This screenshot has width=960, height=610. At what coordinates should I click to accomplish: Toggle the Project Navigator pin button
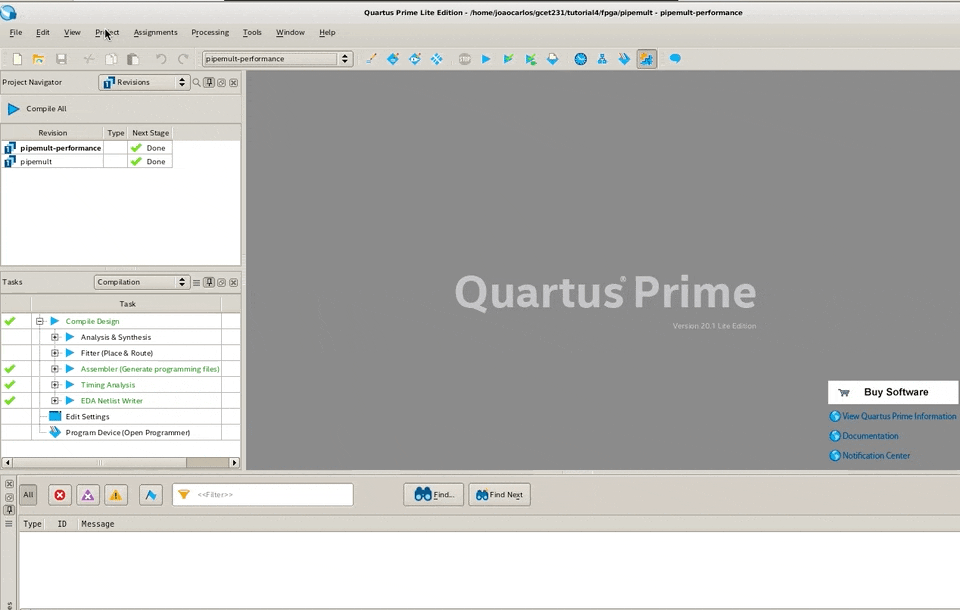pyautogui.click(x=209, y=83)
